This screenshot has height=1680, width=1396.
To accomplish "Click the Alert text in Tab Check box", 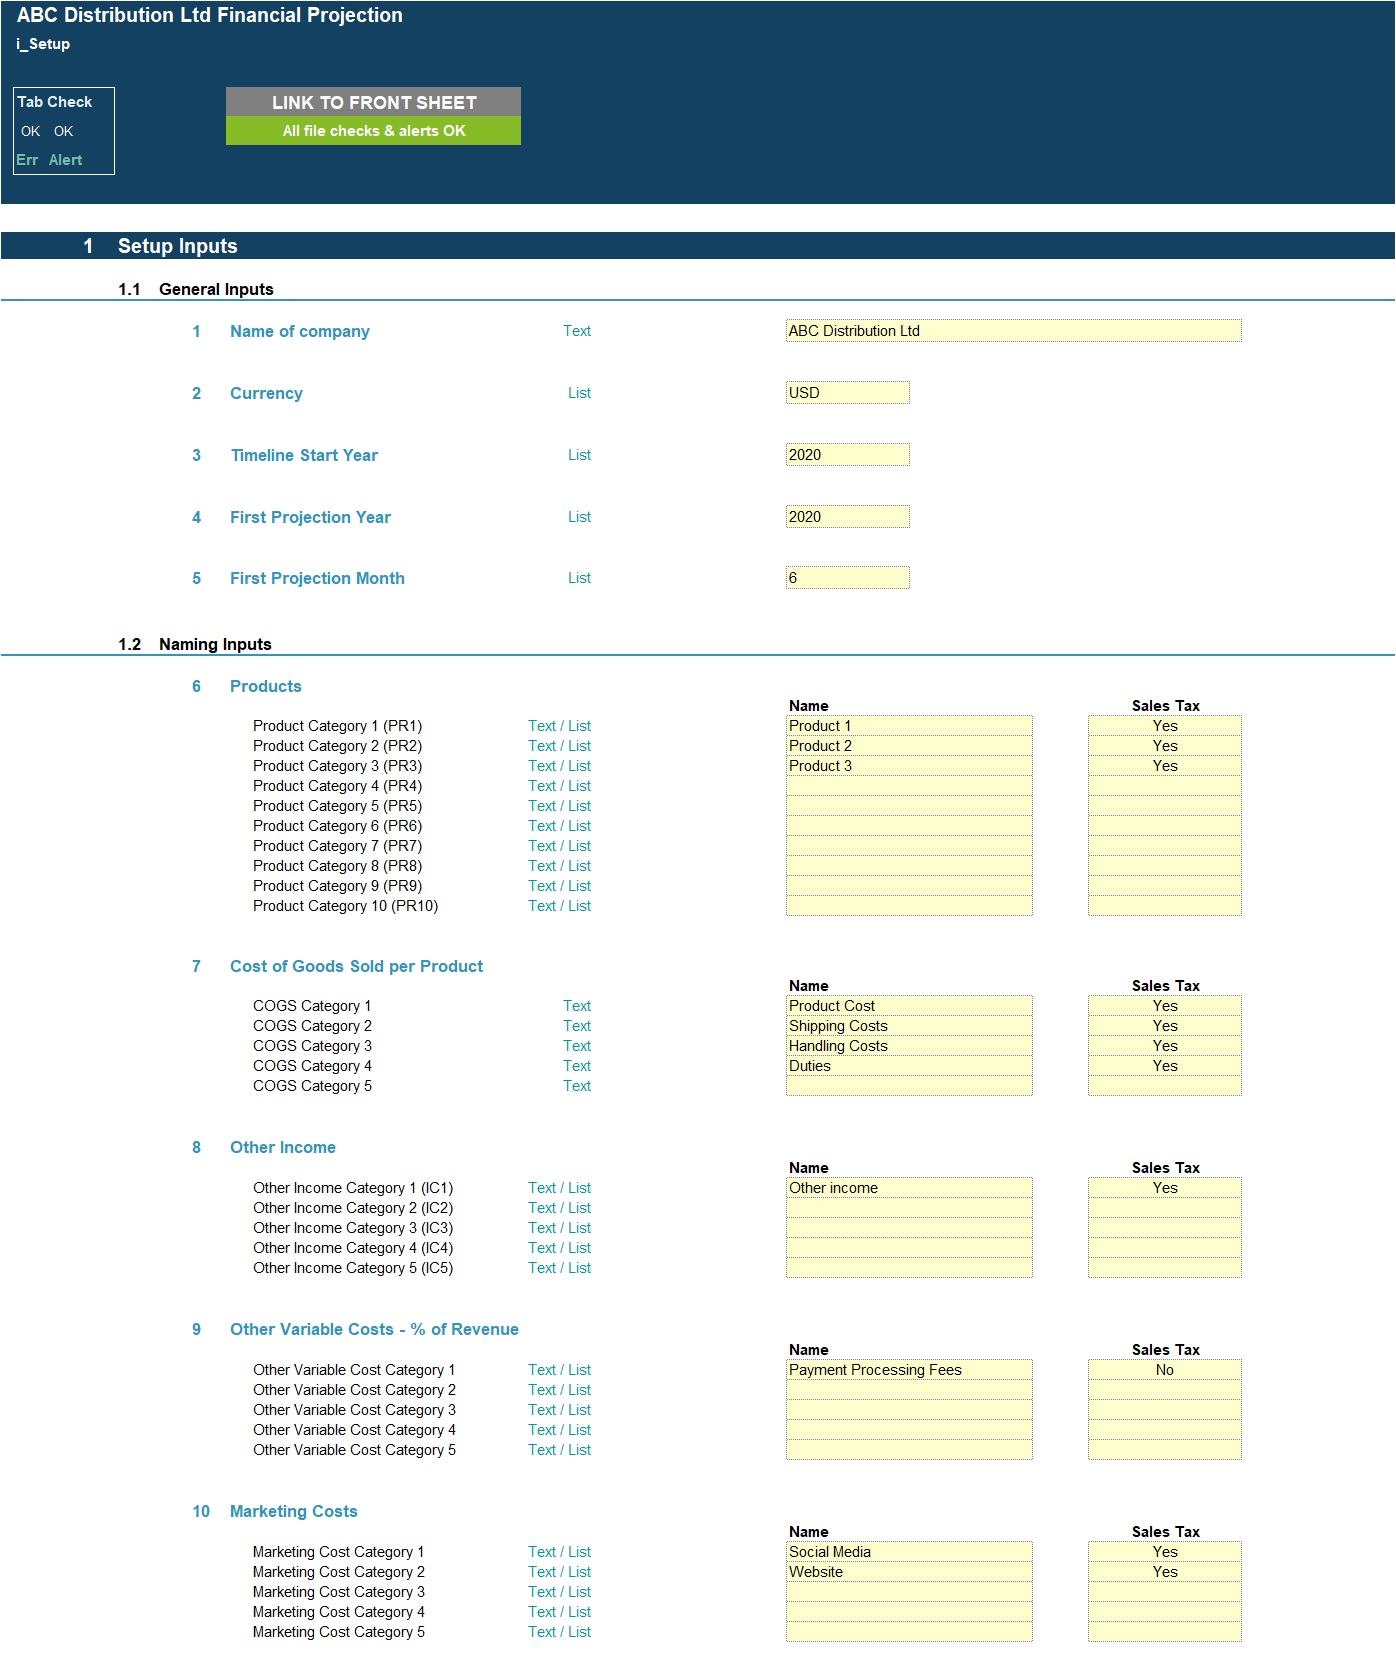I will 65,160.
